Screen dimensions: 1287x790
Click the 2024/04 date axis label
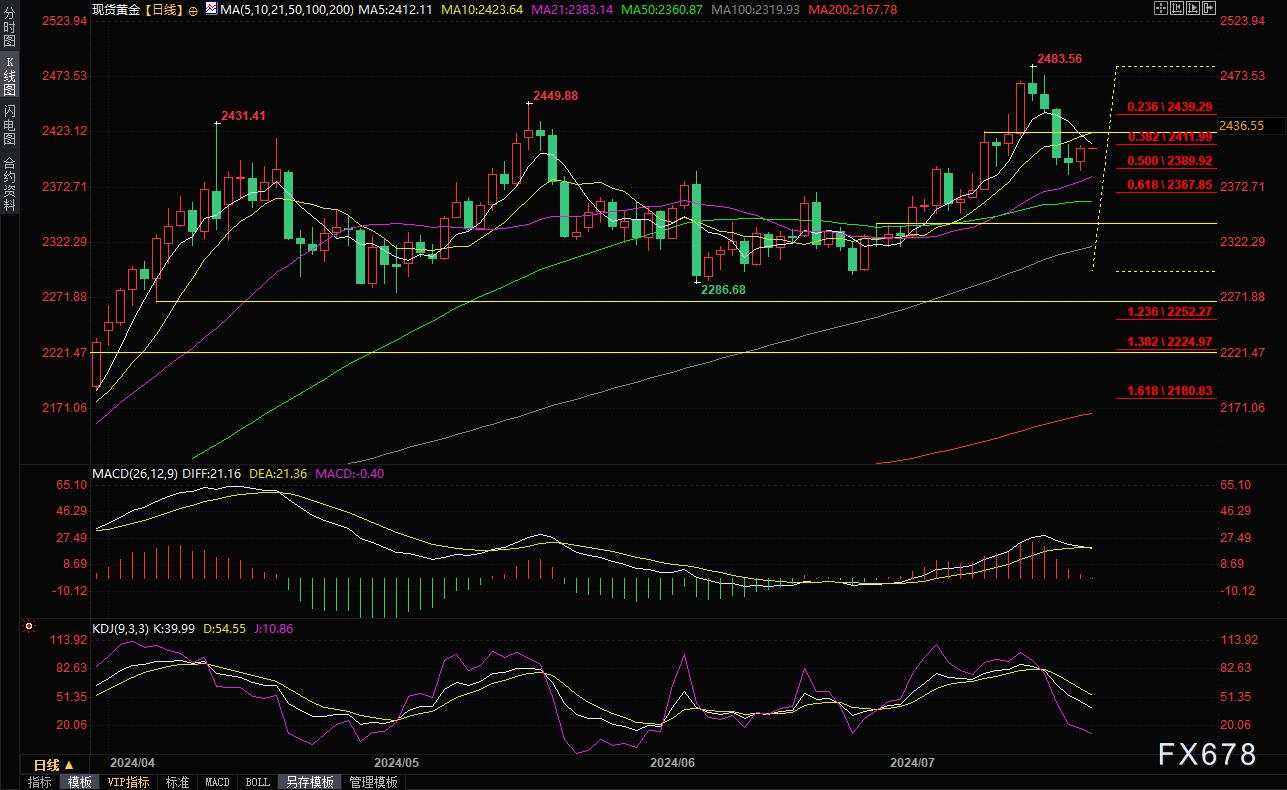coord(133,762)
